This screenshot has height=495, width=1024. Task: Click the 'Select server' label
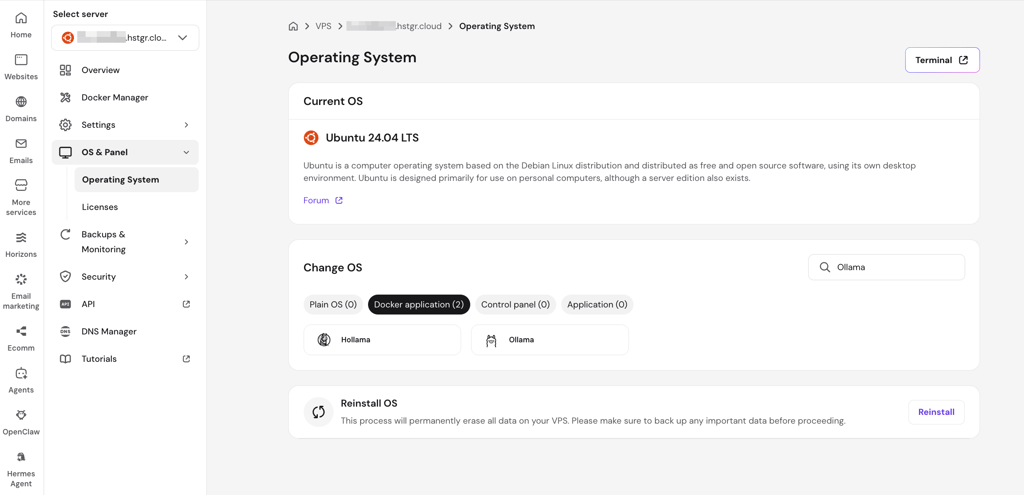pyautogui.click(x=80, y=14)
